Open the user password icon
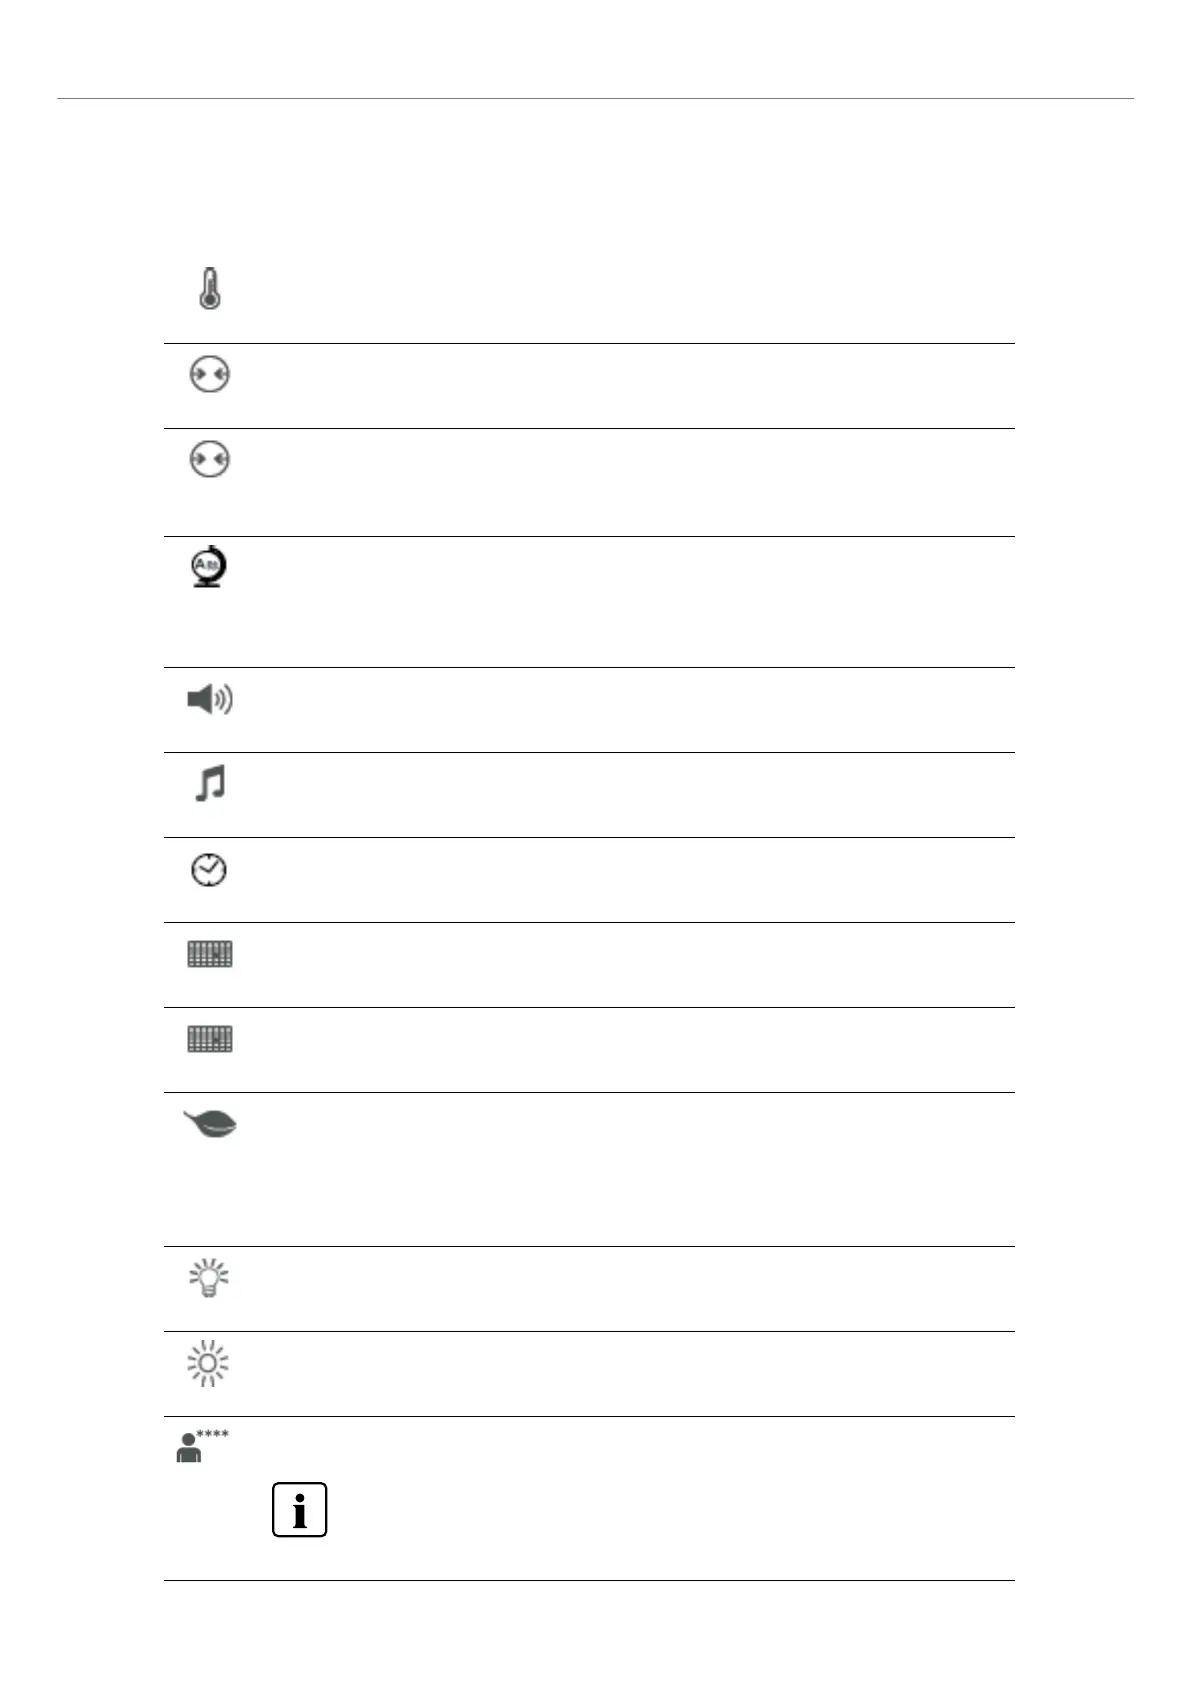 pyautogui.click(x=189, y=1448)
